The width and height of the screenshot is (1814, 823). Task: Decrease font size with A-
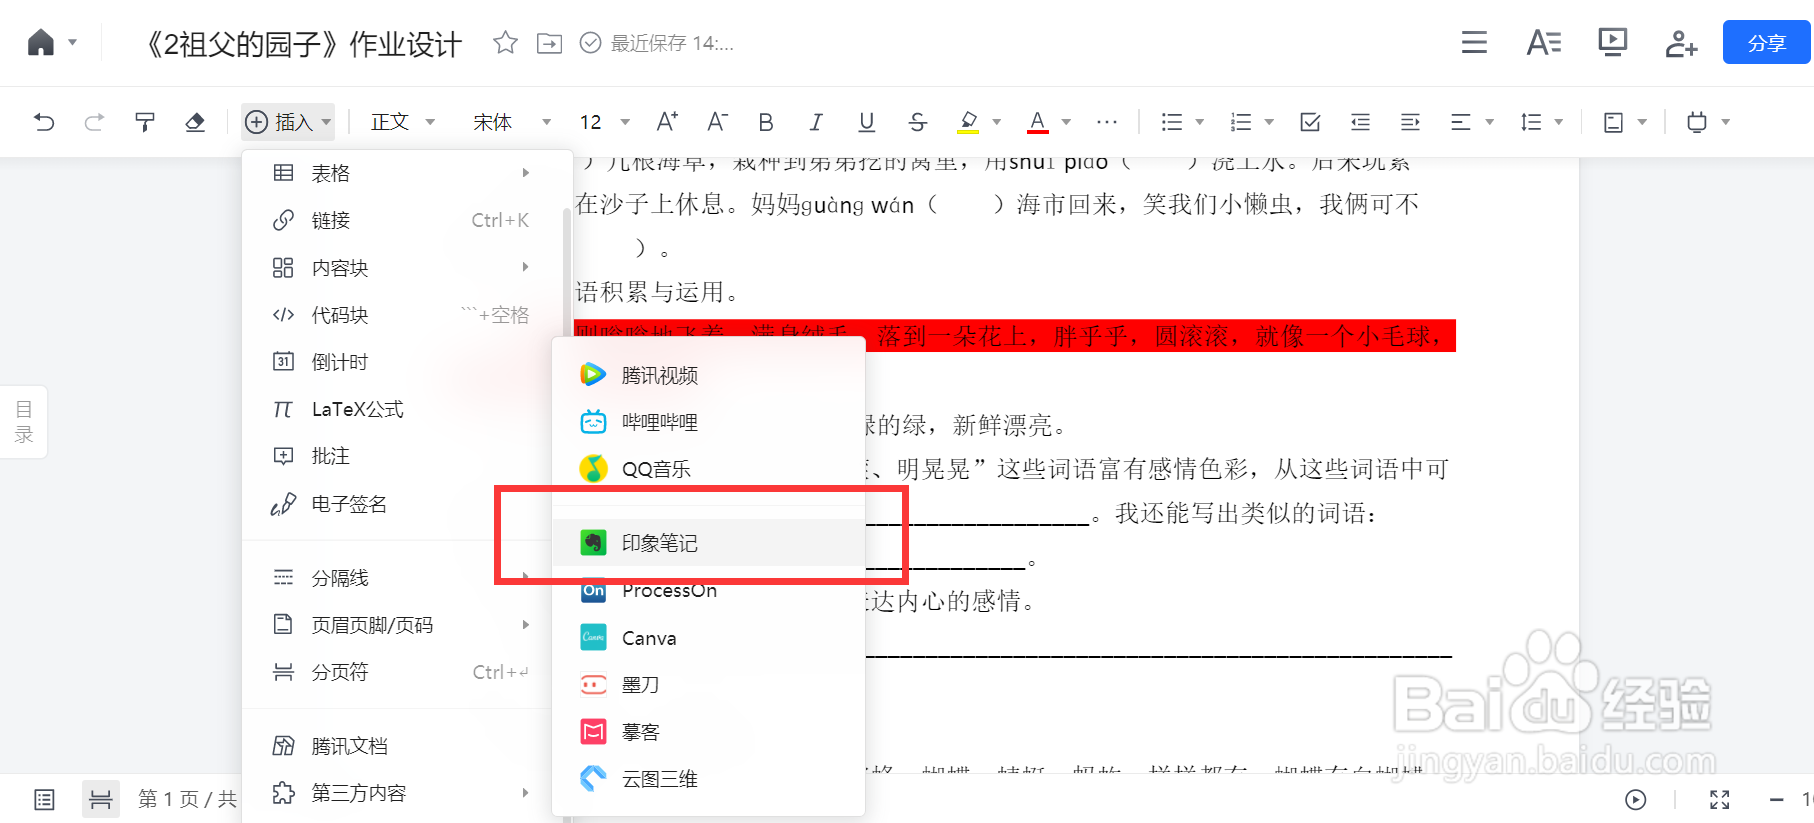[717, 122]
